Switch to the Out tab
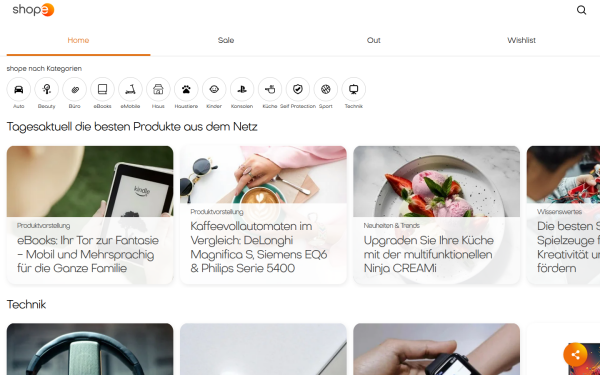This screenshot has height=375, width=600. (x=373, y=40)
